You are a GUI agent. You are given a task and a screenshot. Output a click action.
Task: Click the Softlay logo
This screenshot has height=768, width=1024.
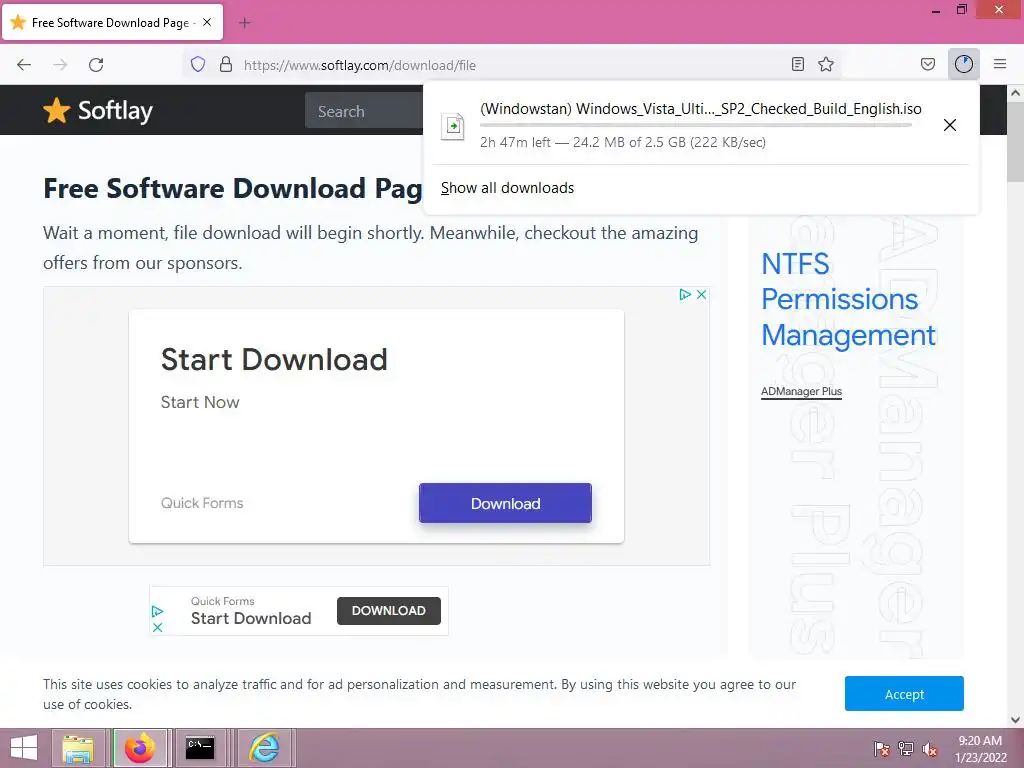click(x=98, y=110)
